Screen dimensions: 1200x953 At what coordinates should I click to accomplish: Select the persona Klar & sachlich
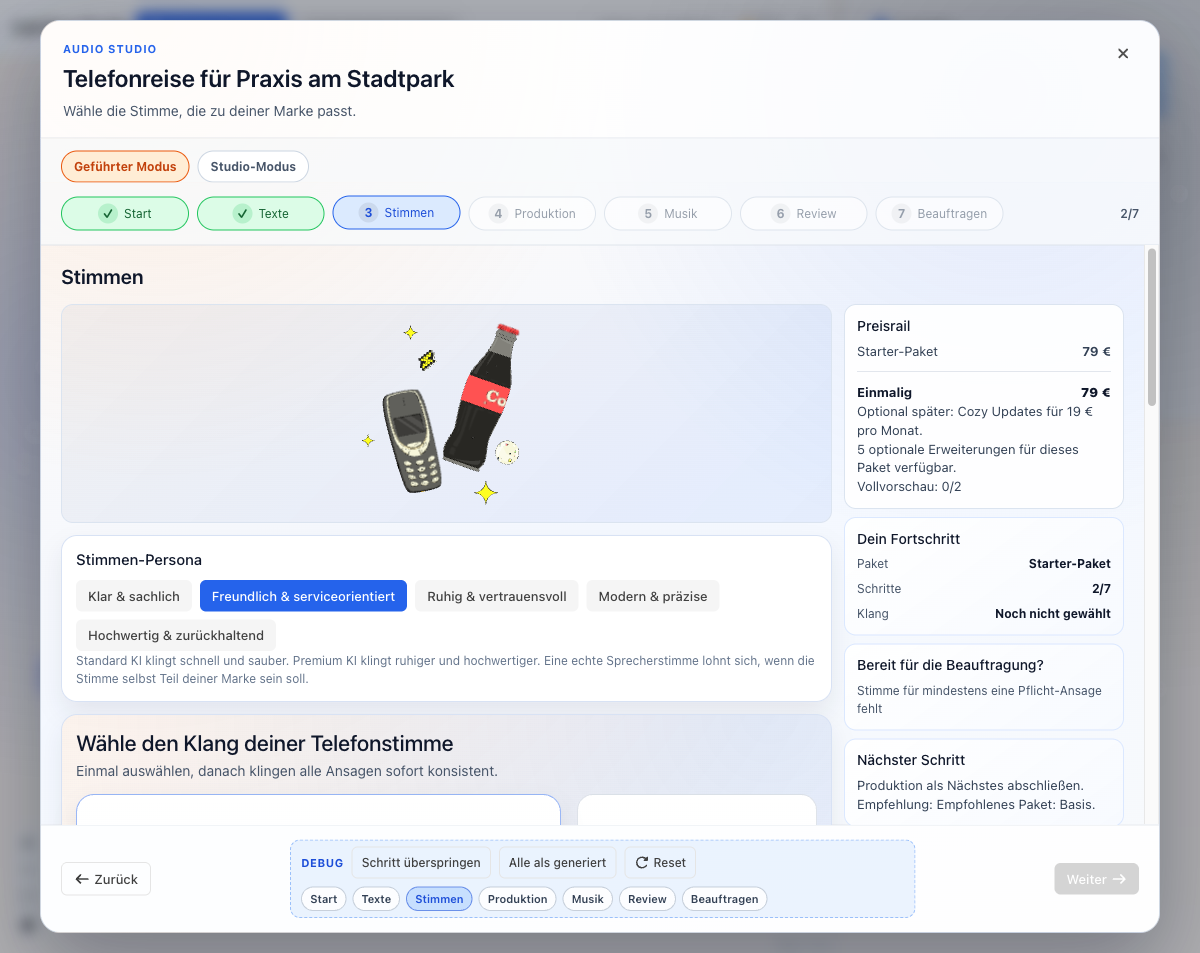pyautogui.click(x=133, y=595)
